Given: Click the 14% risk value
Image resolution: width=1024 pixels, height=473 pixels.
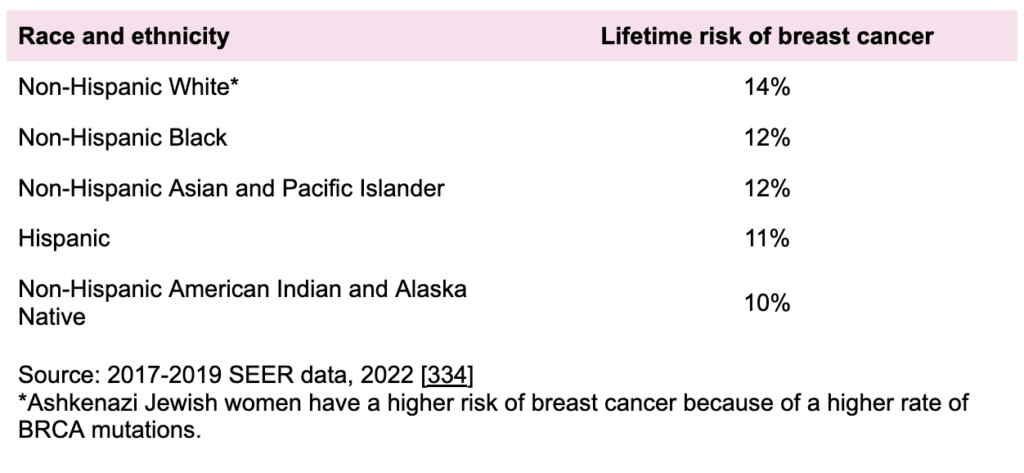Looking at the screenshot, I should [x=767, y=87].
